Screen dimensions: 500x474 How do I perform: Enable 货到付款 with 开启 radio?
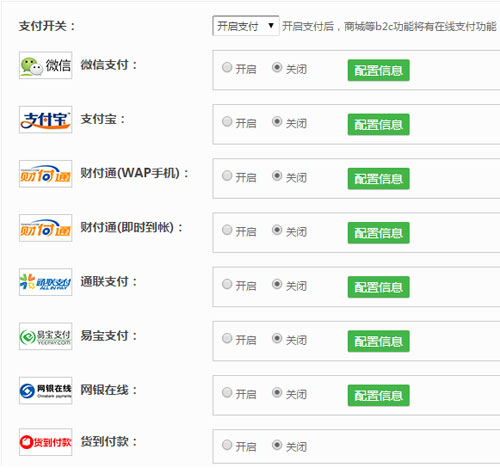point(227,445)
